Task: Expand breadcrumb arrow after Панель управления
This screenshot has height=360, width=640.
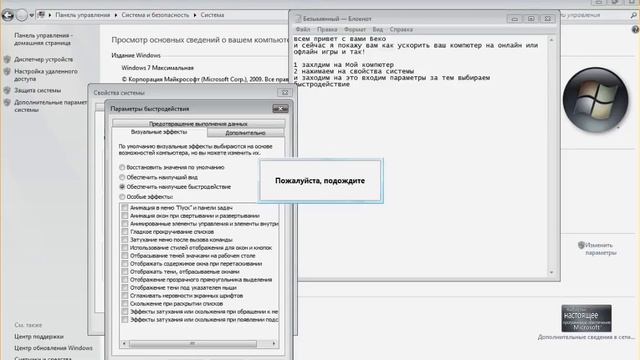Action: click(x=116, y=15)
